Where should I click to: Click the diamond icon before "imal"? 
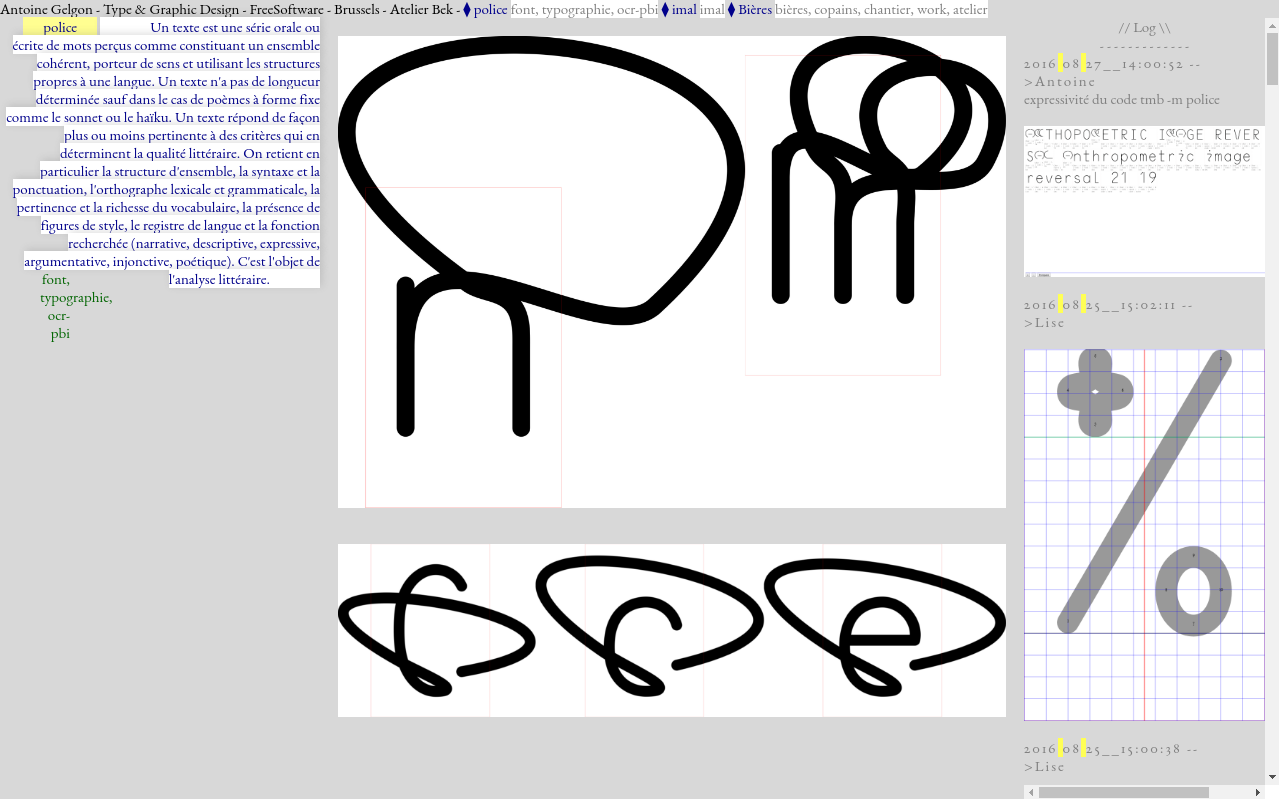pos(665,10)
